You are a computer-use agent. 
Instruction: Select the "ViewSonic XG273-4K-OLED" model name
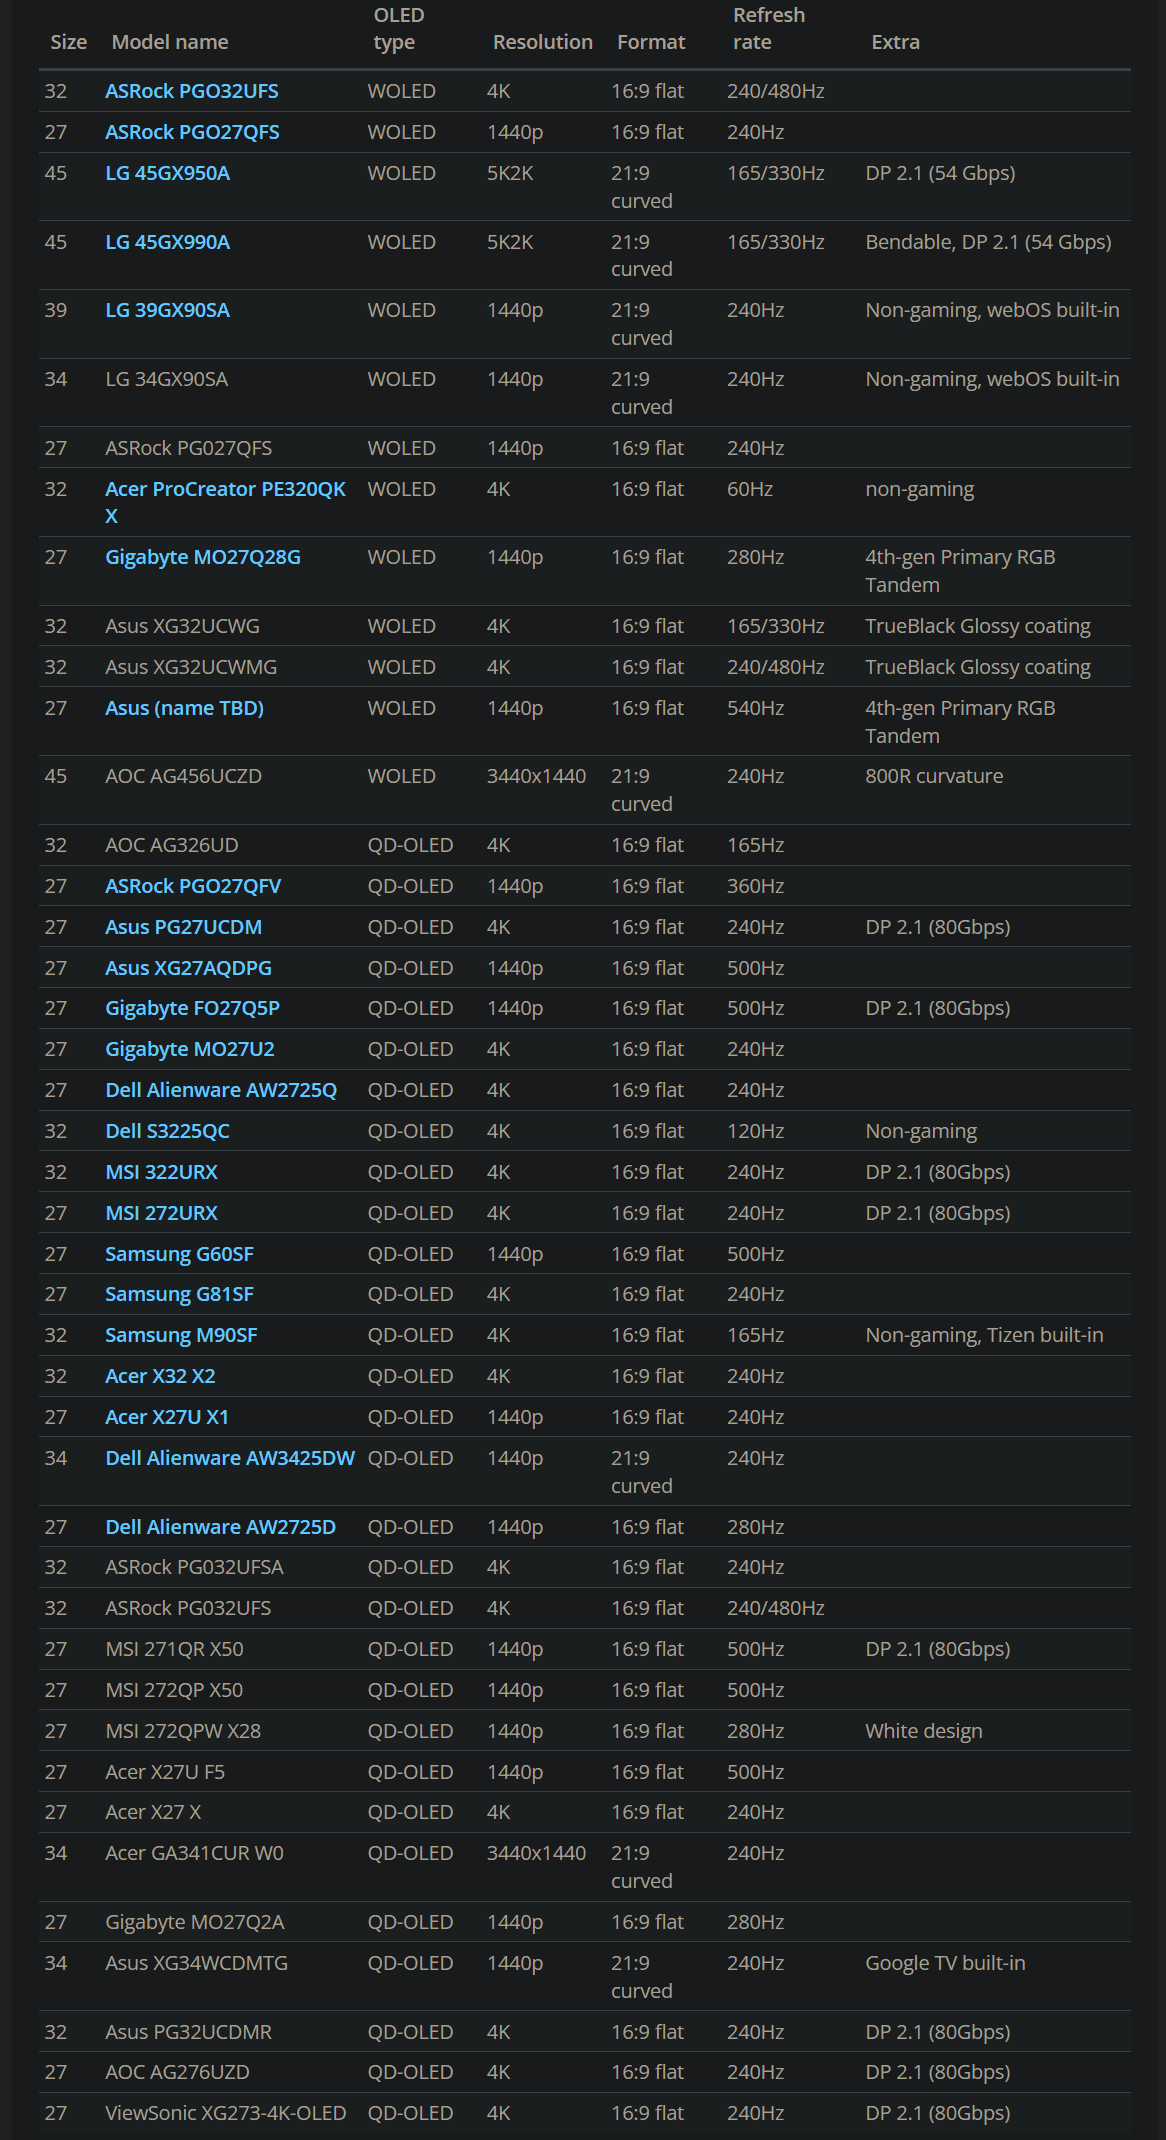pos(226,2113)
